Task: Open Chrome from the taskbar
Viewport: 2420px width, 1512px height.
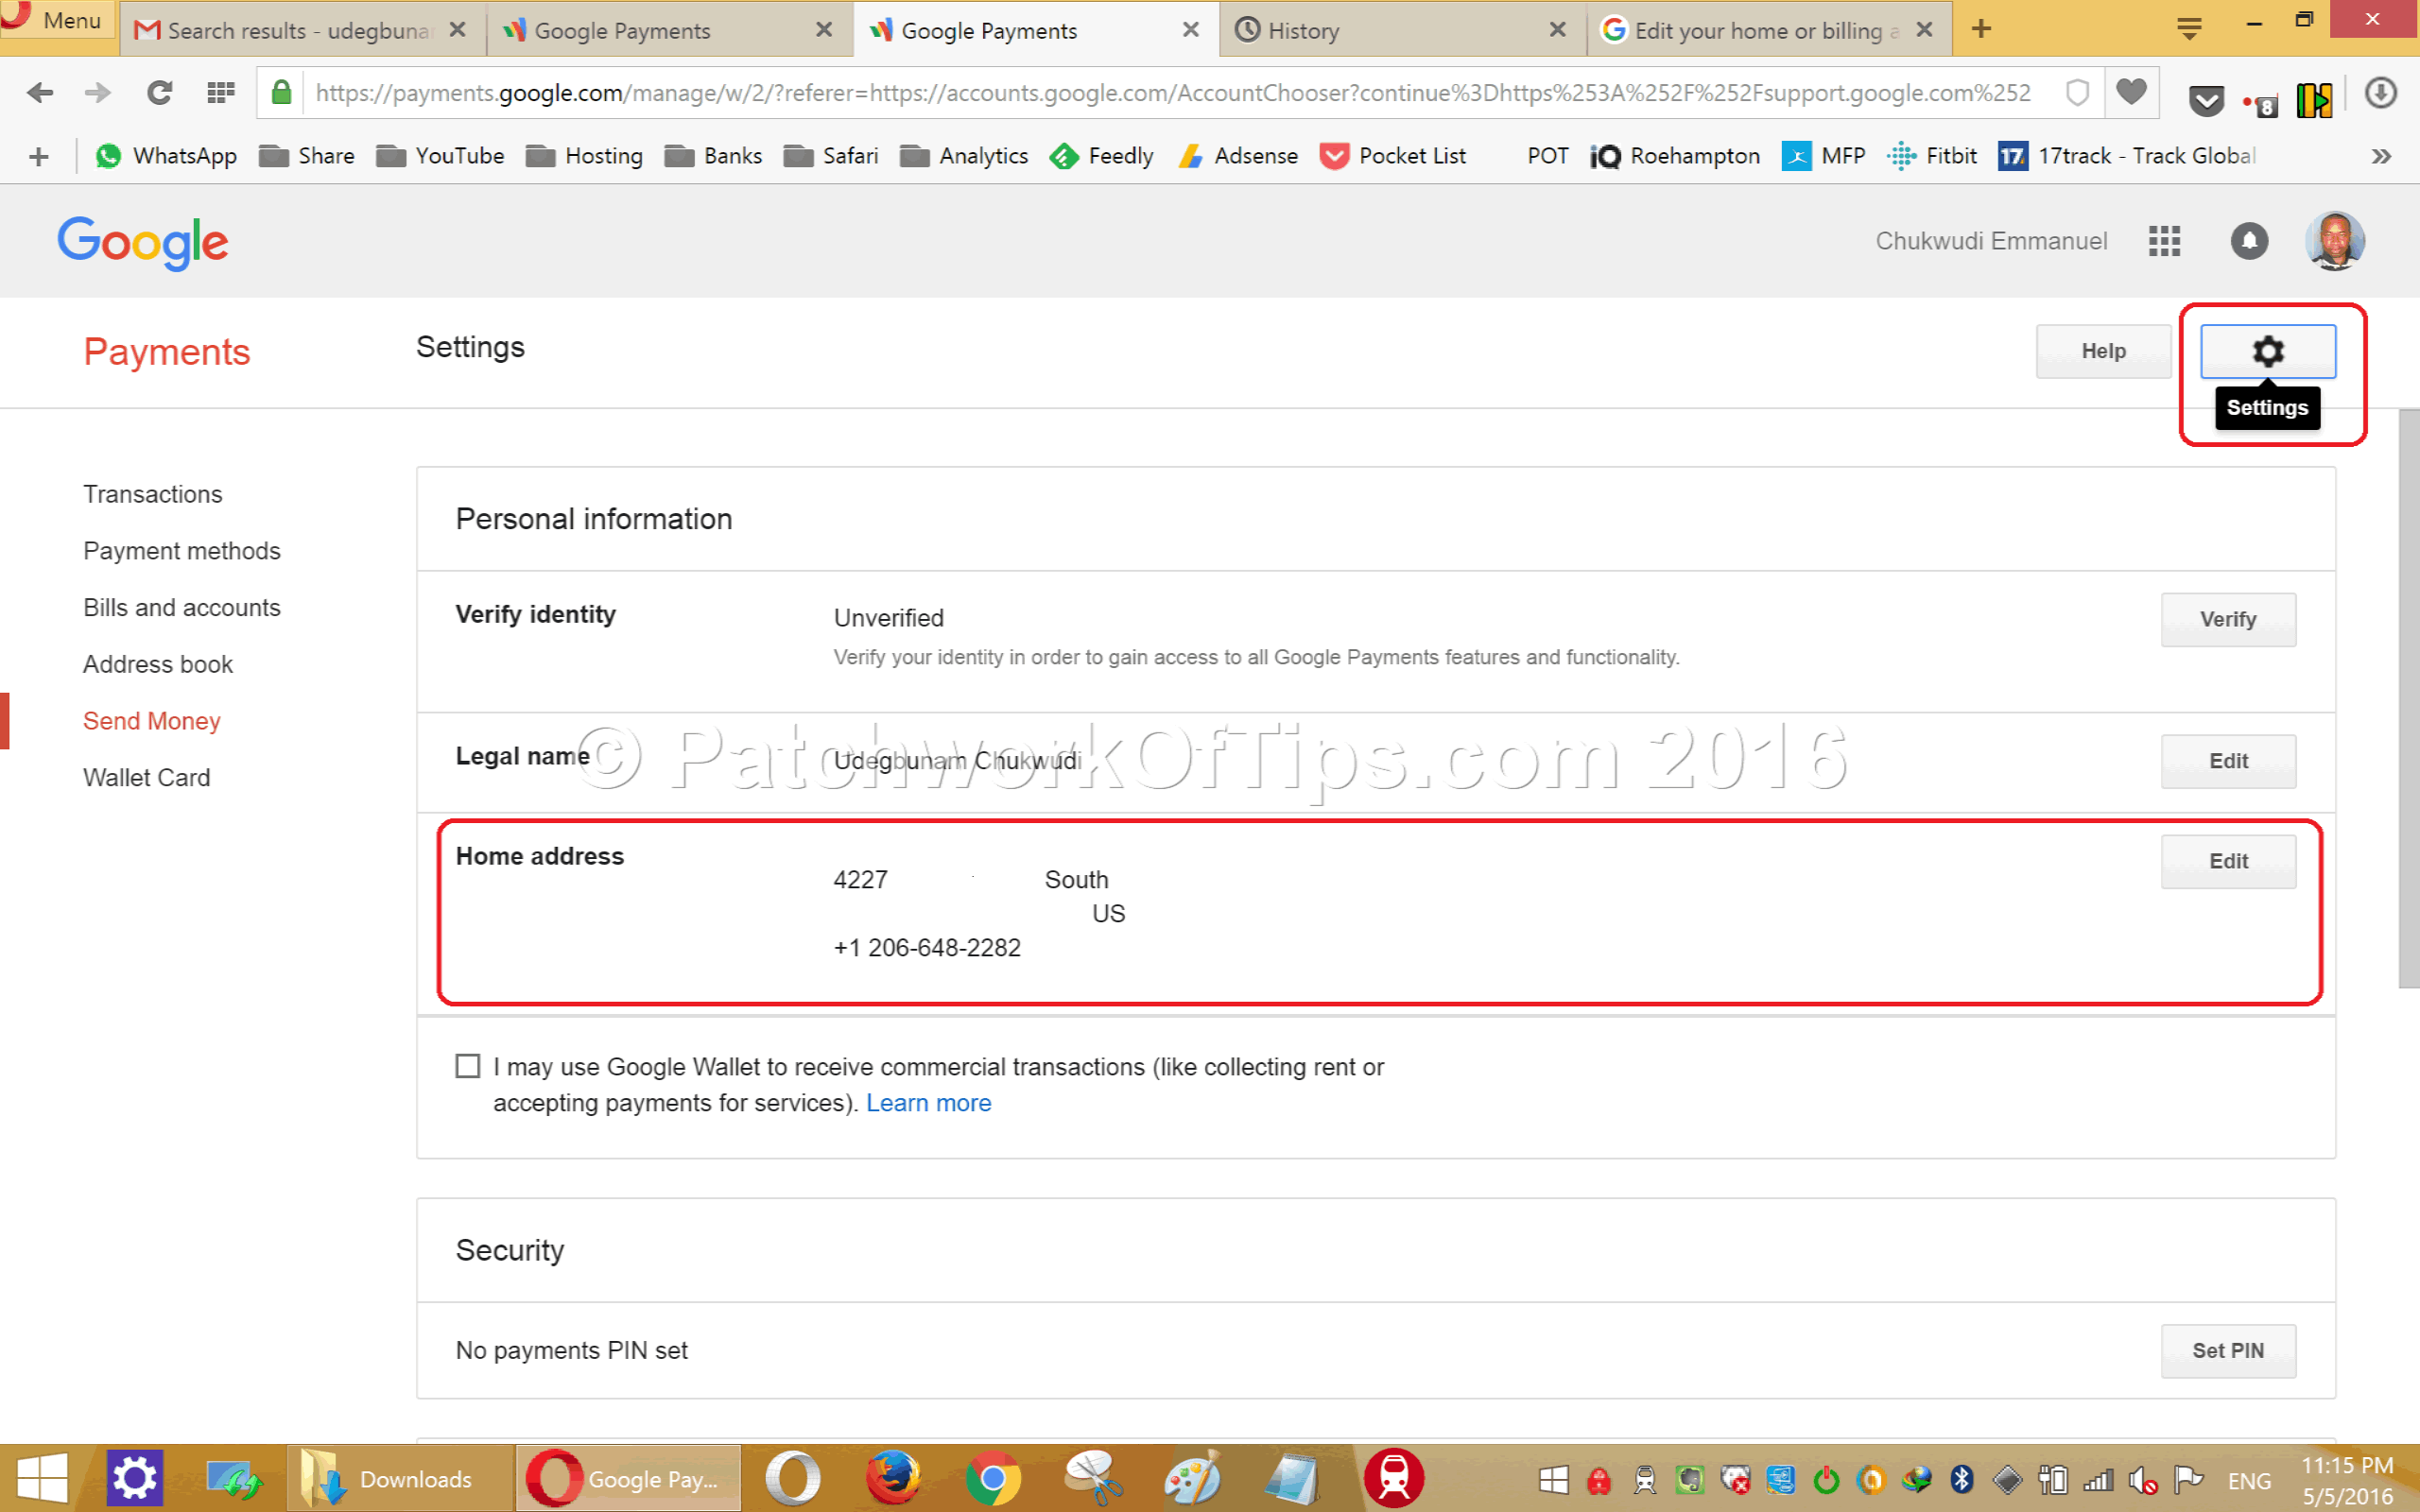Action: click(x=993, y=1479)
